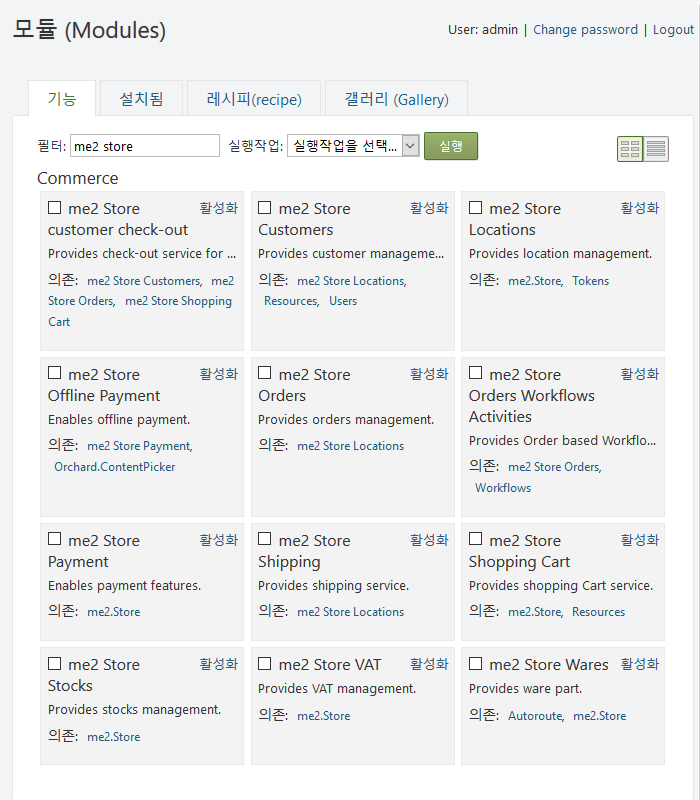
Task: Open Tokens dependency link
Action: (x=590, y=281)
